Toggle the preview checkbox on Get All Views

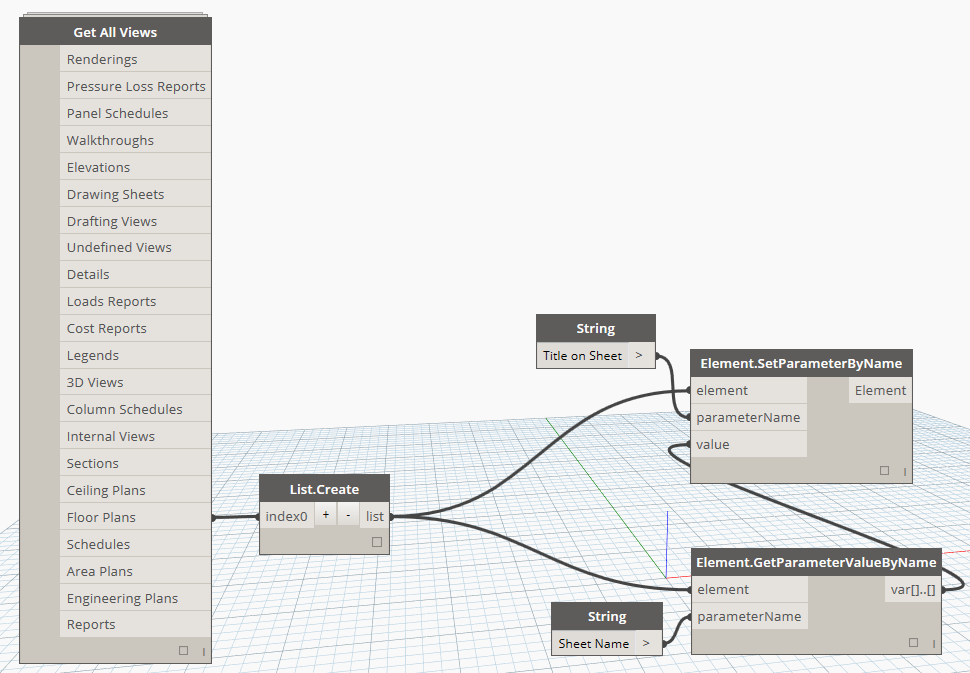tap(183, 649)
